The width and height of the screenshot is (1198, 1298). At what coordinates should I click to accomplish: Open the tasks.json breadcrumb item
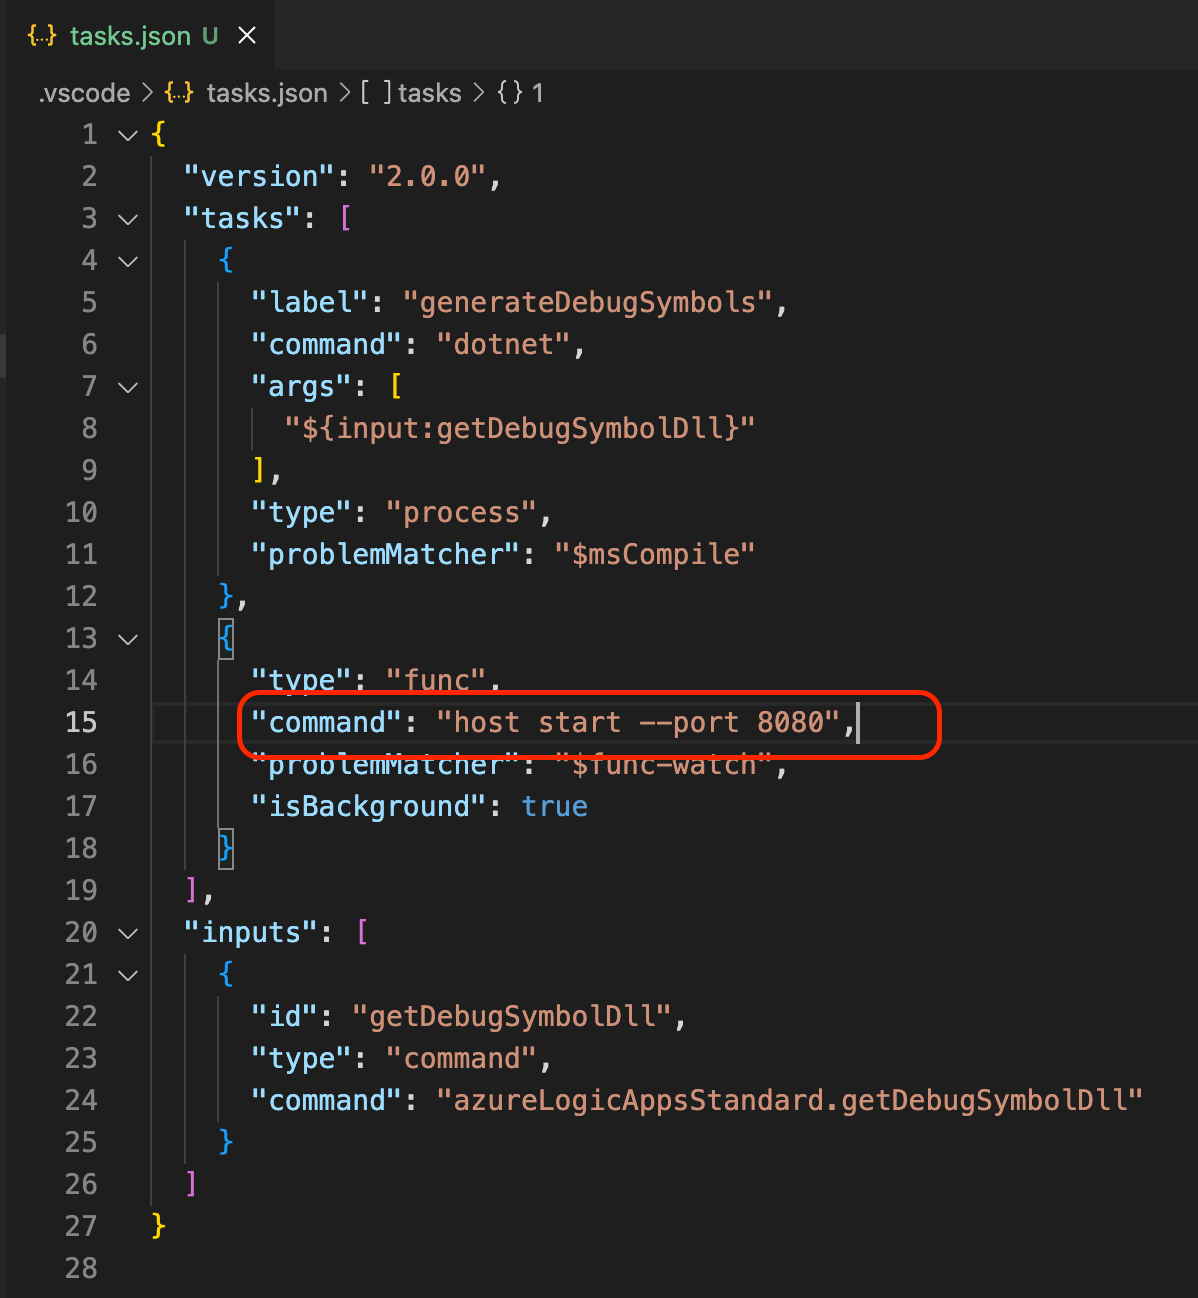tap(266, 93)
